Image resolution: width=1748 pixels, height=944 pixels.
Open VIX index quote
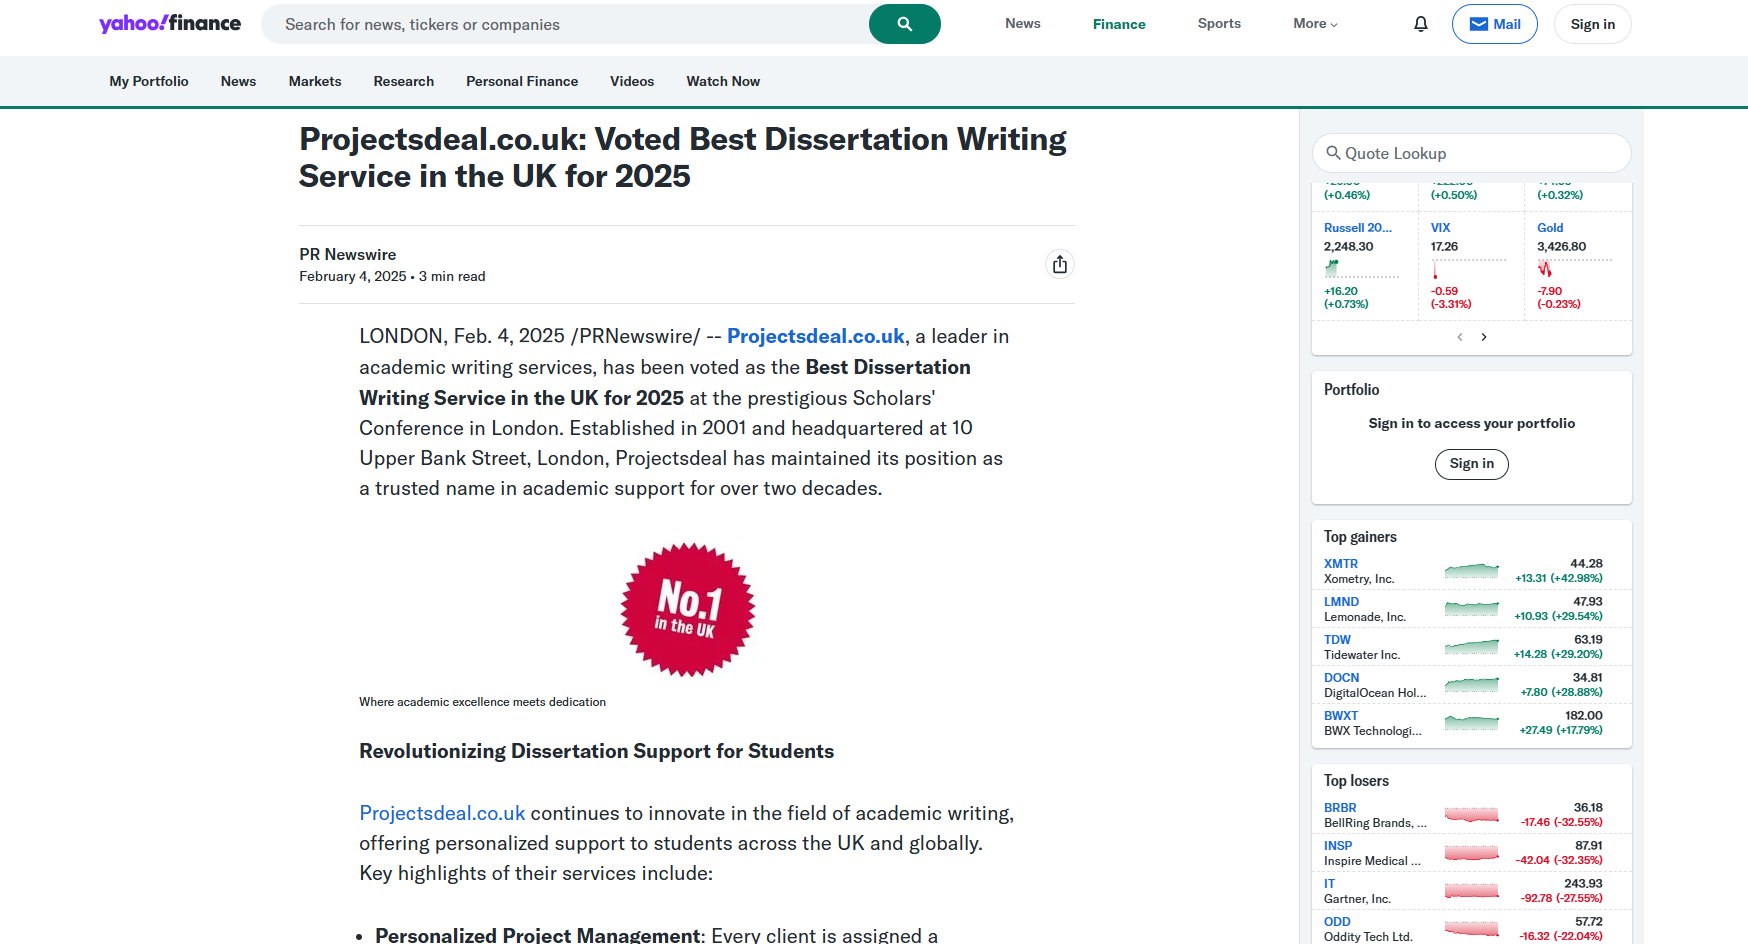click(x=1440, y=228)
